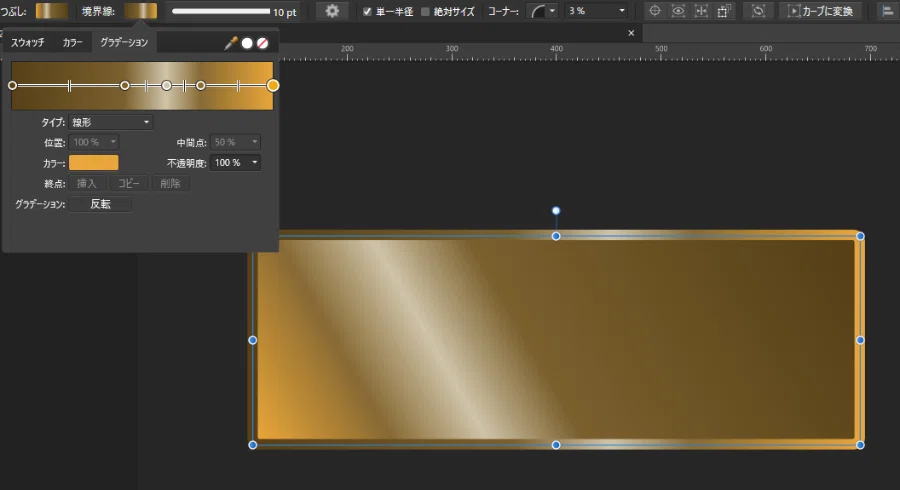The image size is (900, 490).
Task: Open the コーナー shape dropdown
Action: (542, 11)
